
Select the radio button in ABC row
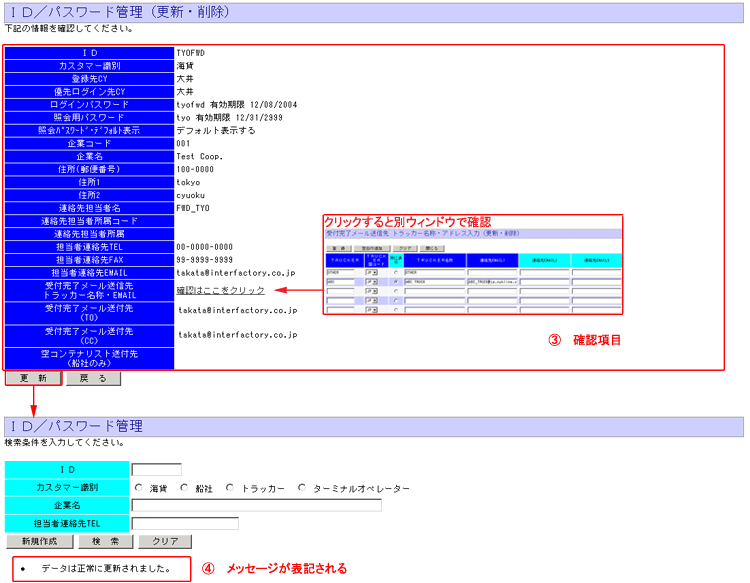coord(397,282)
